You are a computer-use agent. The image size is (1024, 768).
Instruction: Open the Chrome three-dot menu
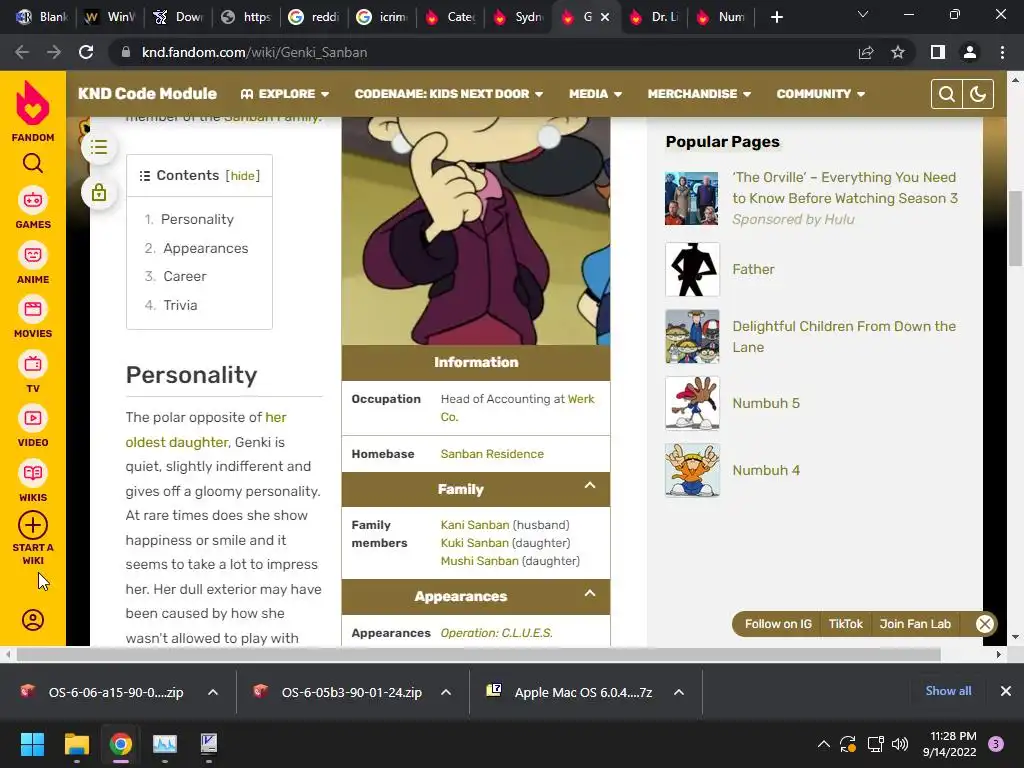(1002, 52)
